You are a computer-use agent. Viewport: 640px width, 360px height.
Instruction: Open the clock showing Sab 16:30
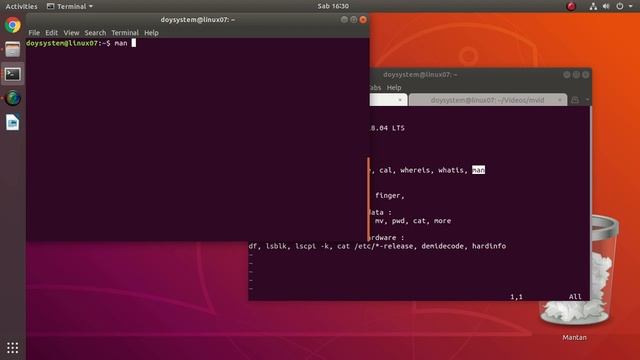(333, 6)
